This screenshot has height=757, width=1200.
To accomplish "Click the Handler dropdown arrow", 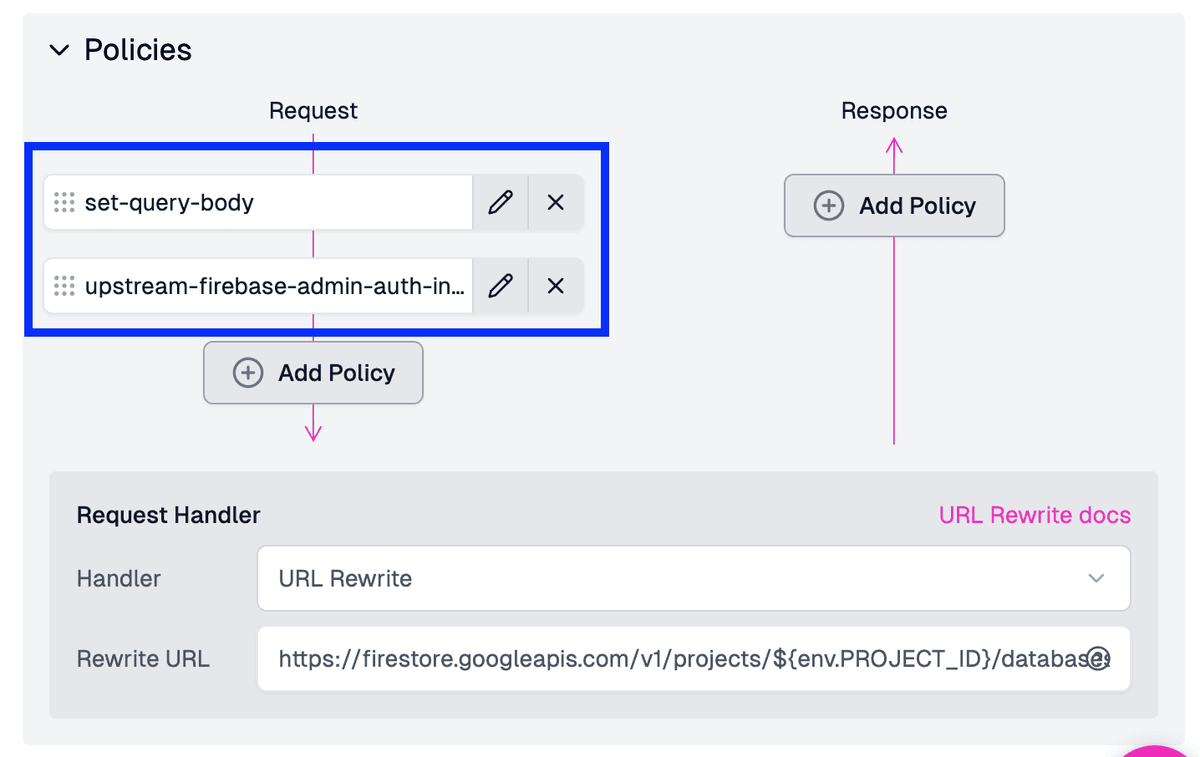I will pos(1096,578).
